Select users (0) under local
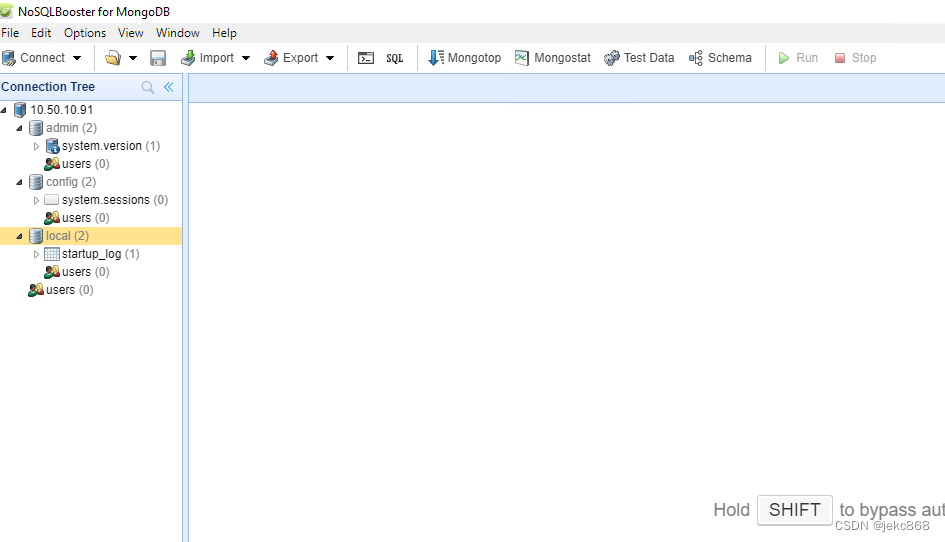Viewport: 945px width, 542px height. coord(91,272)
